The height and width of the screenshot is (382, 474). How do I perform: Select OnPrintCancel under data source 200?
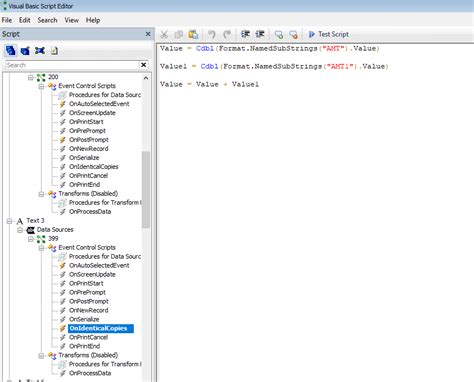tap(88, 176)
